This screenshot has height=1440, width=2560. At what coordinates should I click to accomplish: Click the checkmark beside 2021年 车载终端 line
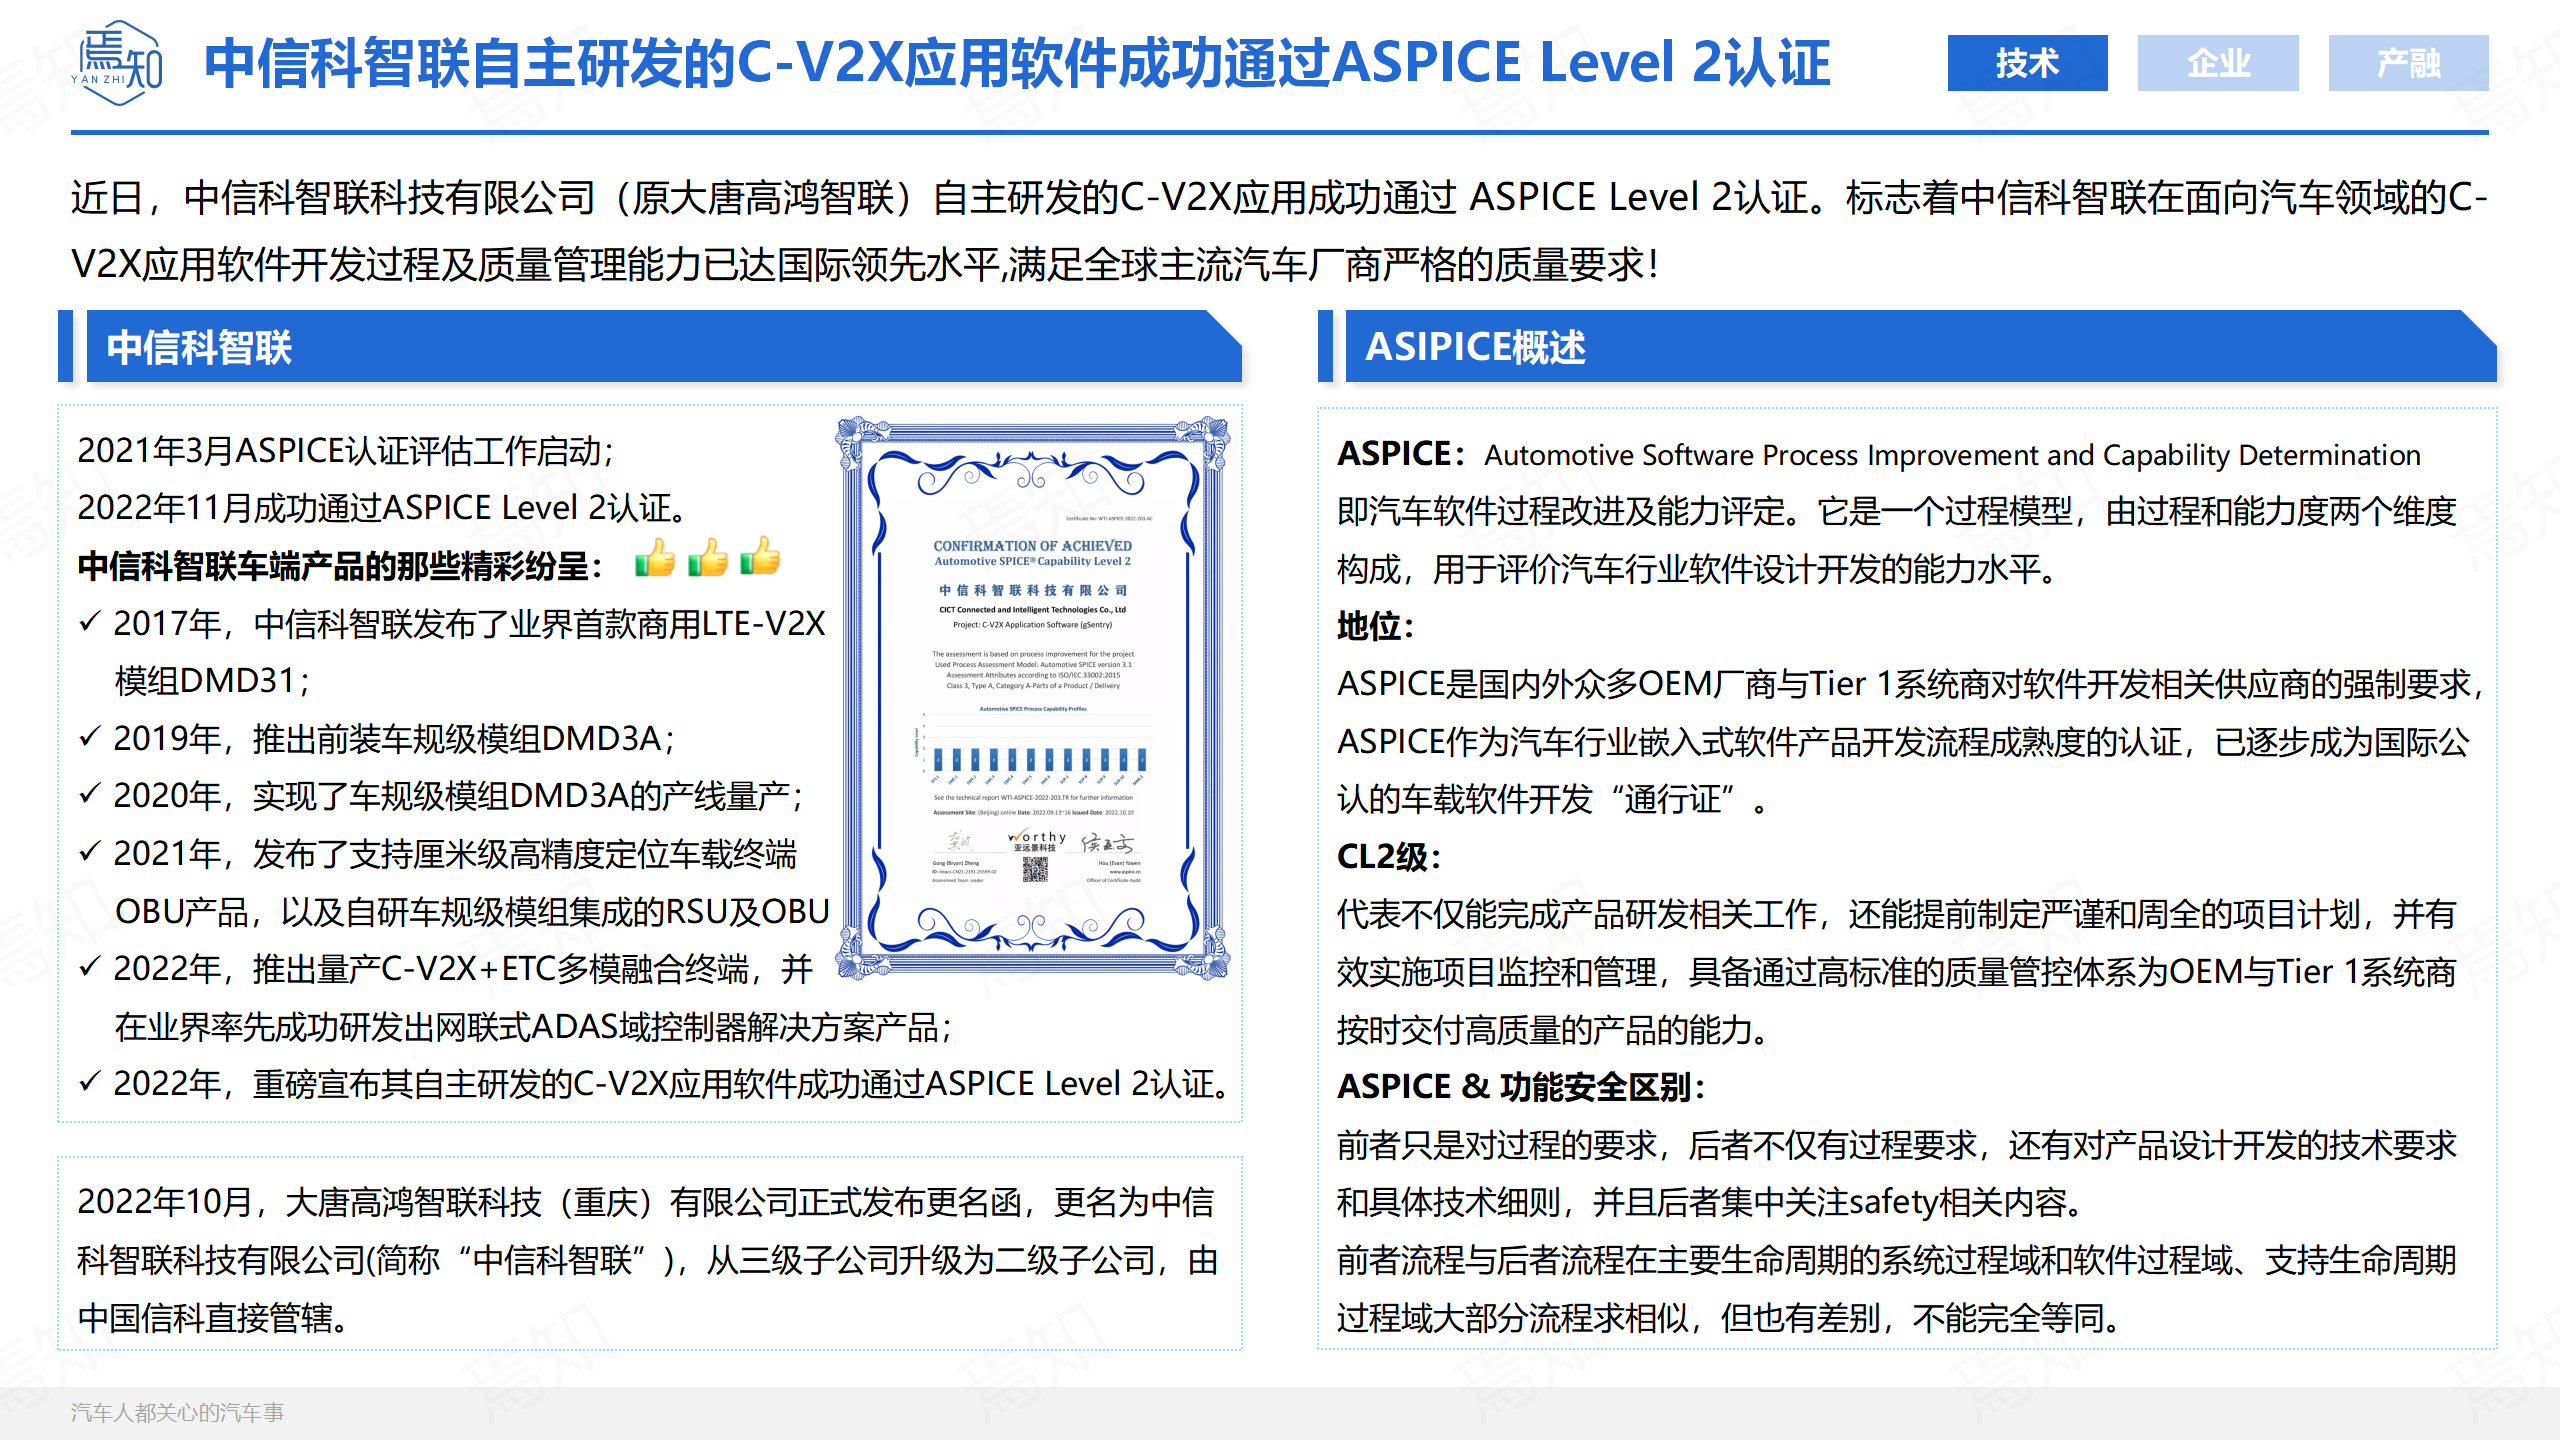[x=90, y=853]
